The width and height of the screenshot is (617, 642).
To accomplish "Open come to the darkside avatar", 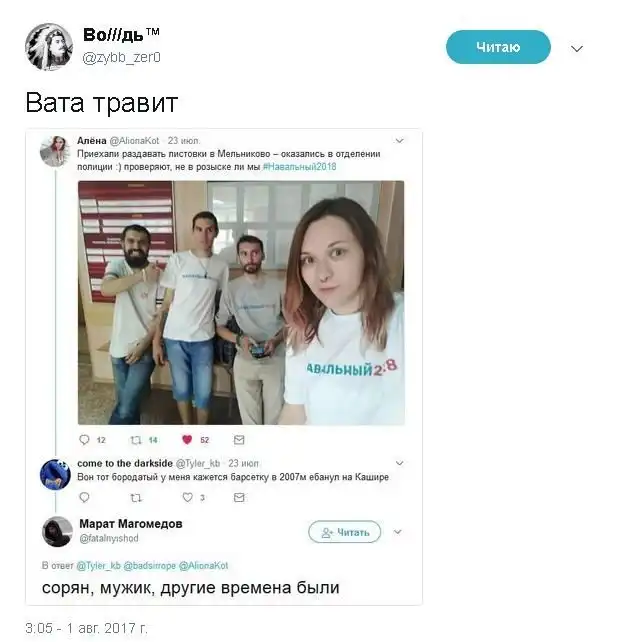I will click(55, 475).
